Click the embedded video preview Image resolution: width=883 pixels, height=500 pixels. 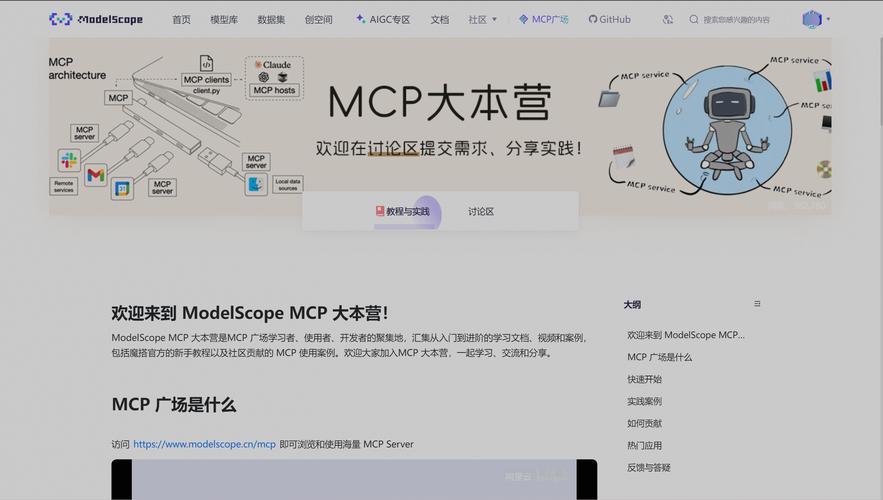354,479
